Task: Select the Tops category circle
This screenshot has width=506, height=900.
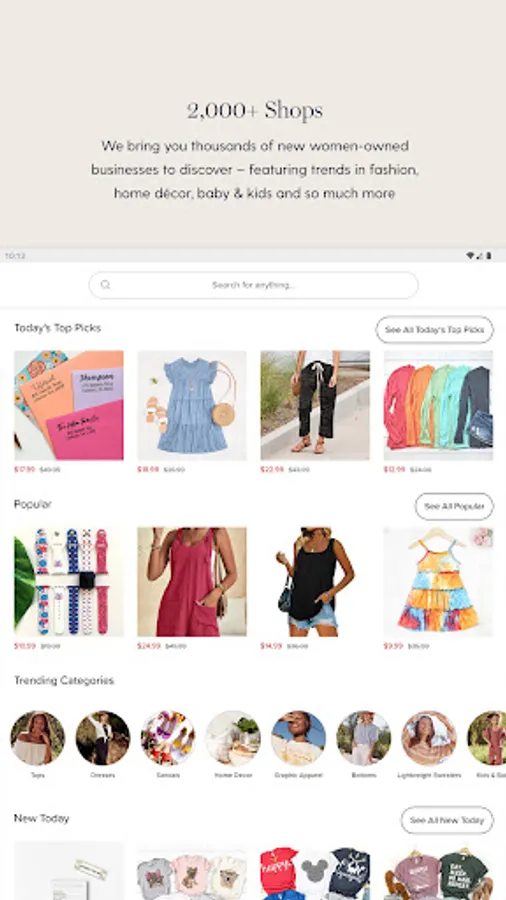Action: [38, 738]
